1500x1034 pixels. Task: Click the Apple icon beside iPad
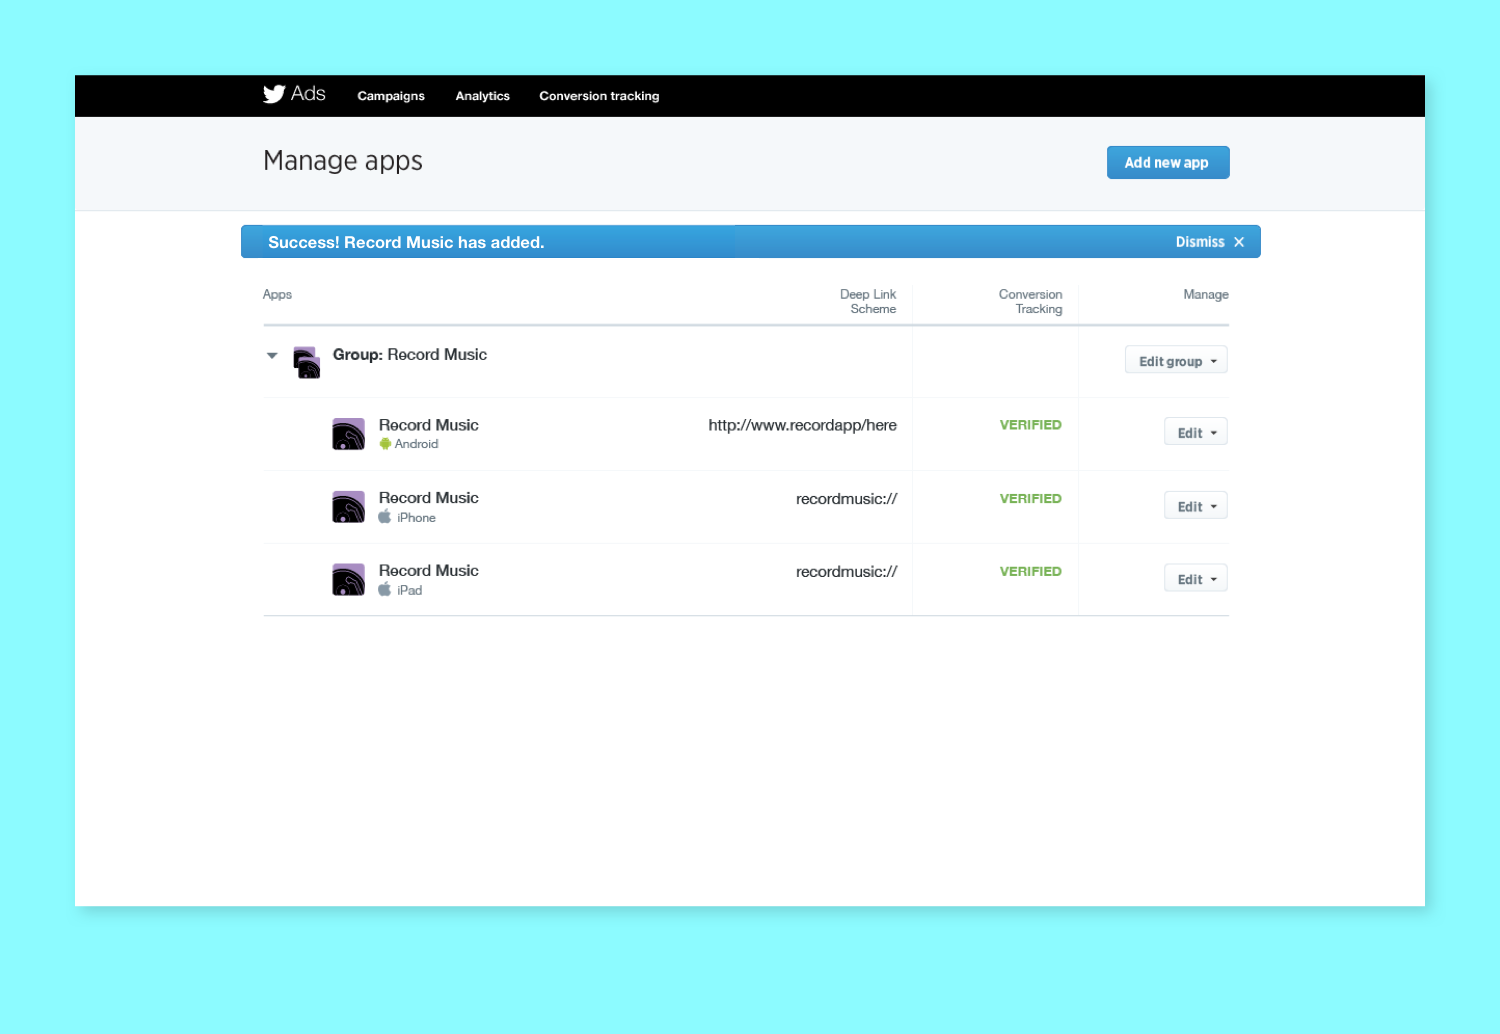coord(385,590)
